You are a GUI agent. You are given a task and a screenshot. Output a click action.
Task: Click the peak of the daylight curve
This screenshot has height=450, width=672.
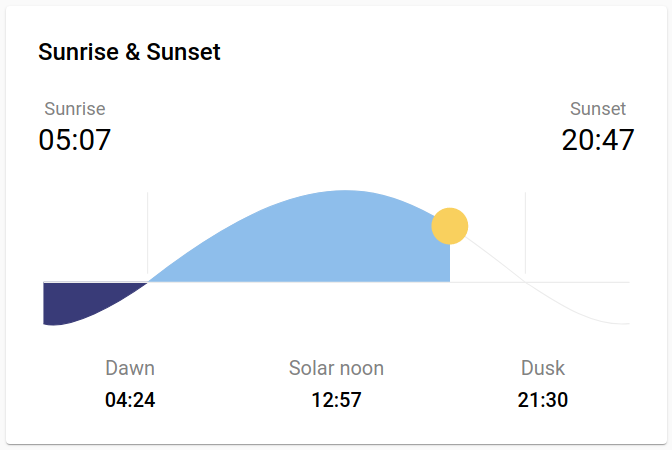[x=345, y=191]
